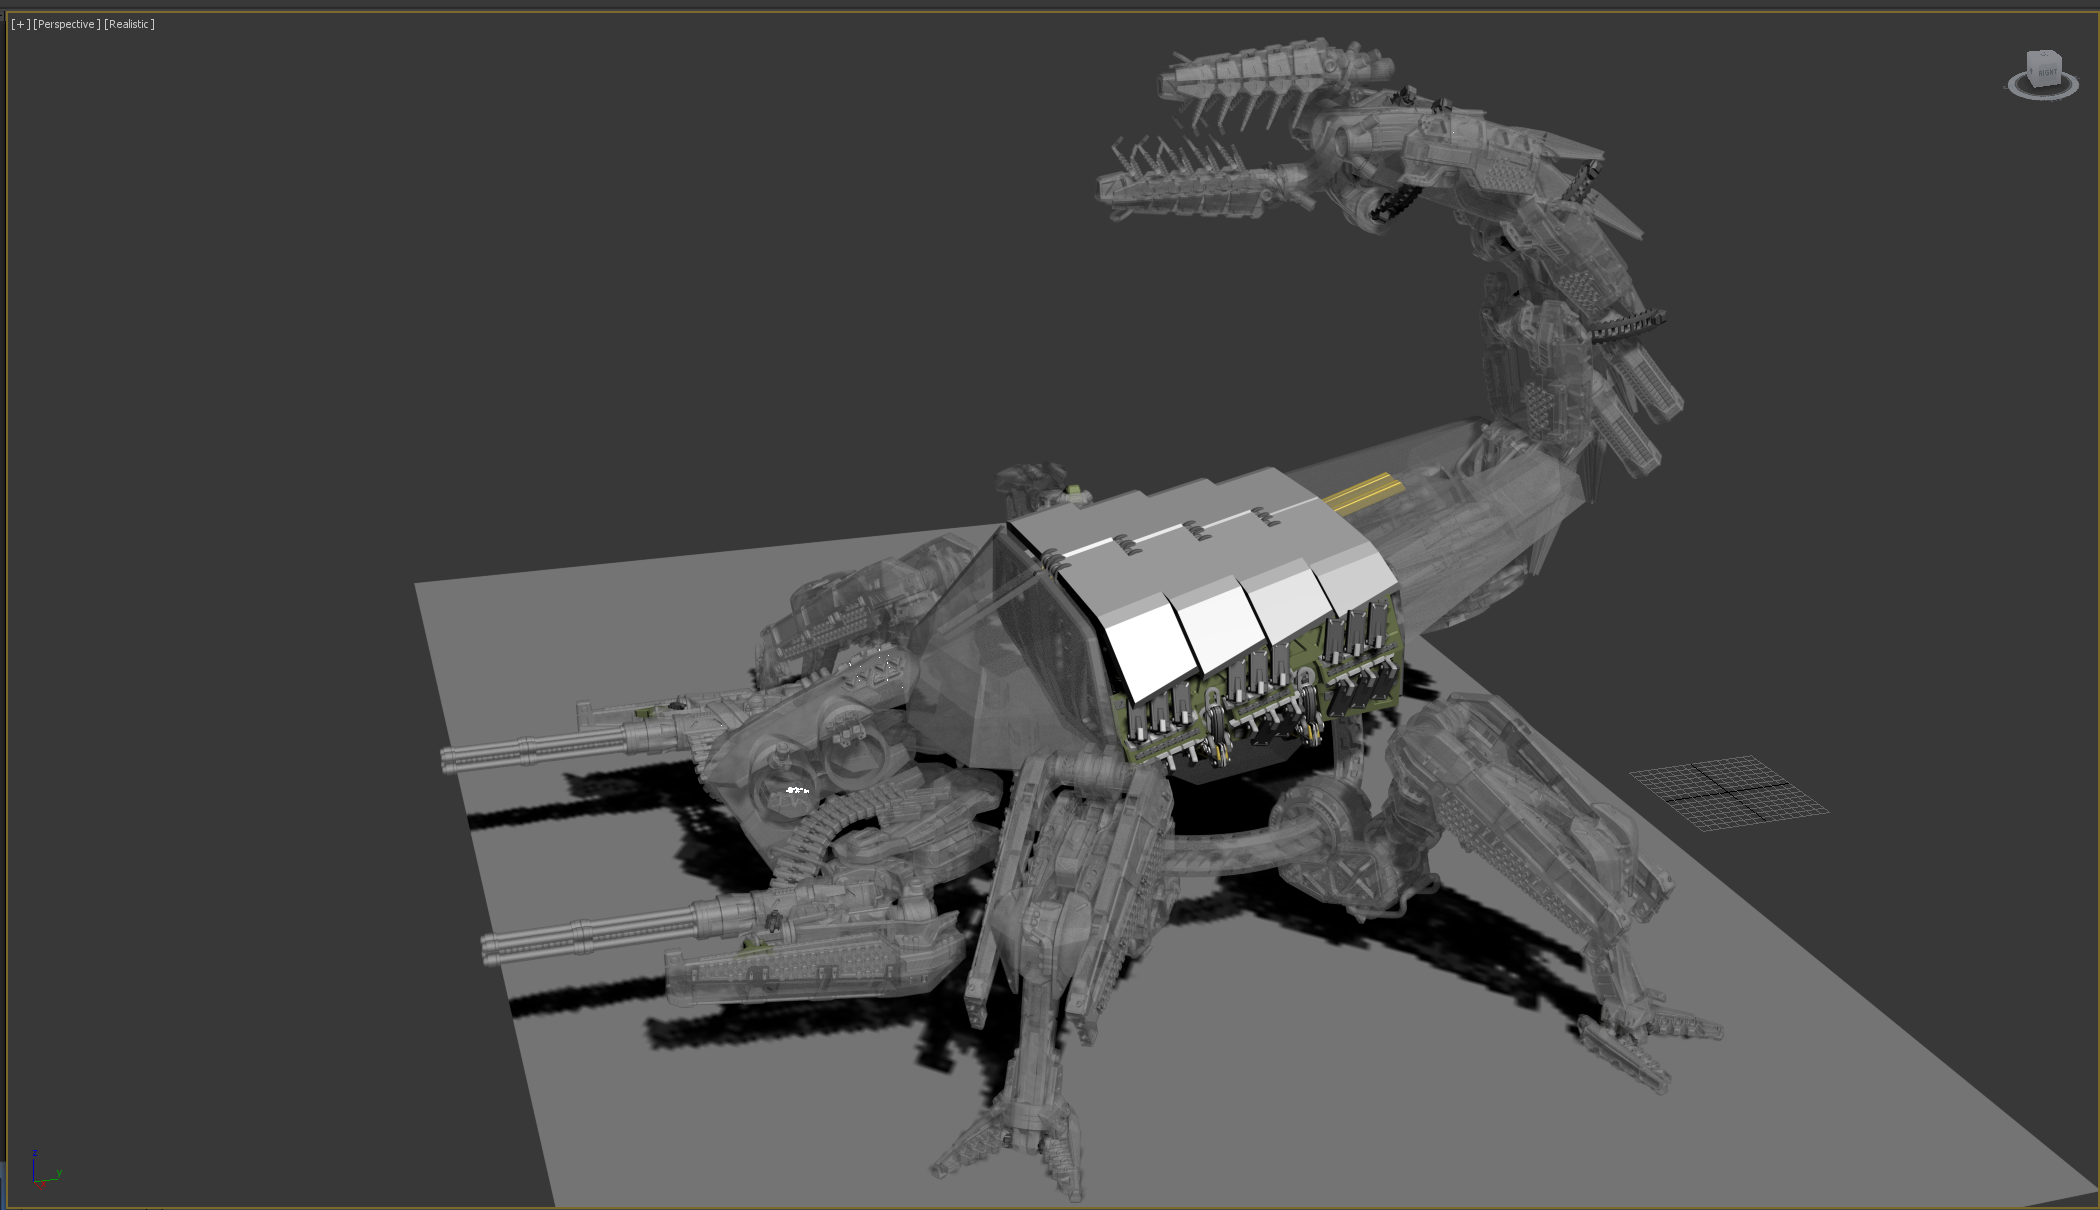Open the Realistic shading mode dropdown

tap(129, 24)
